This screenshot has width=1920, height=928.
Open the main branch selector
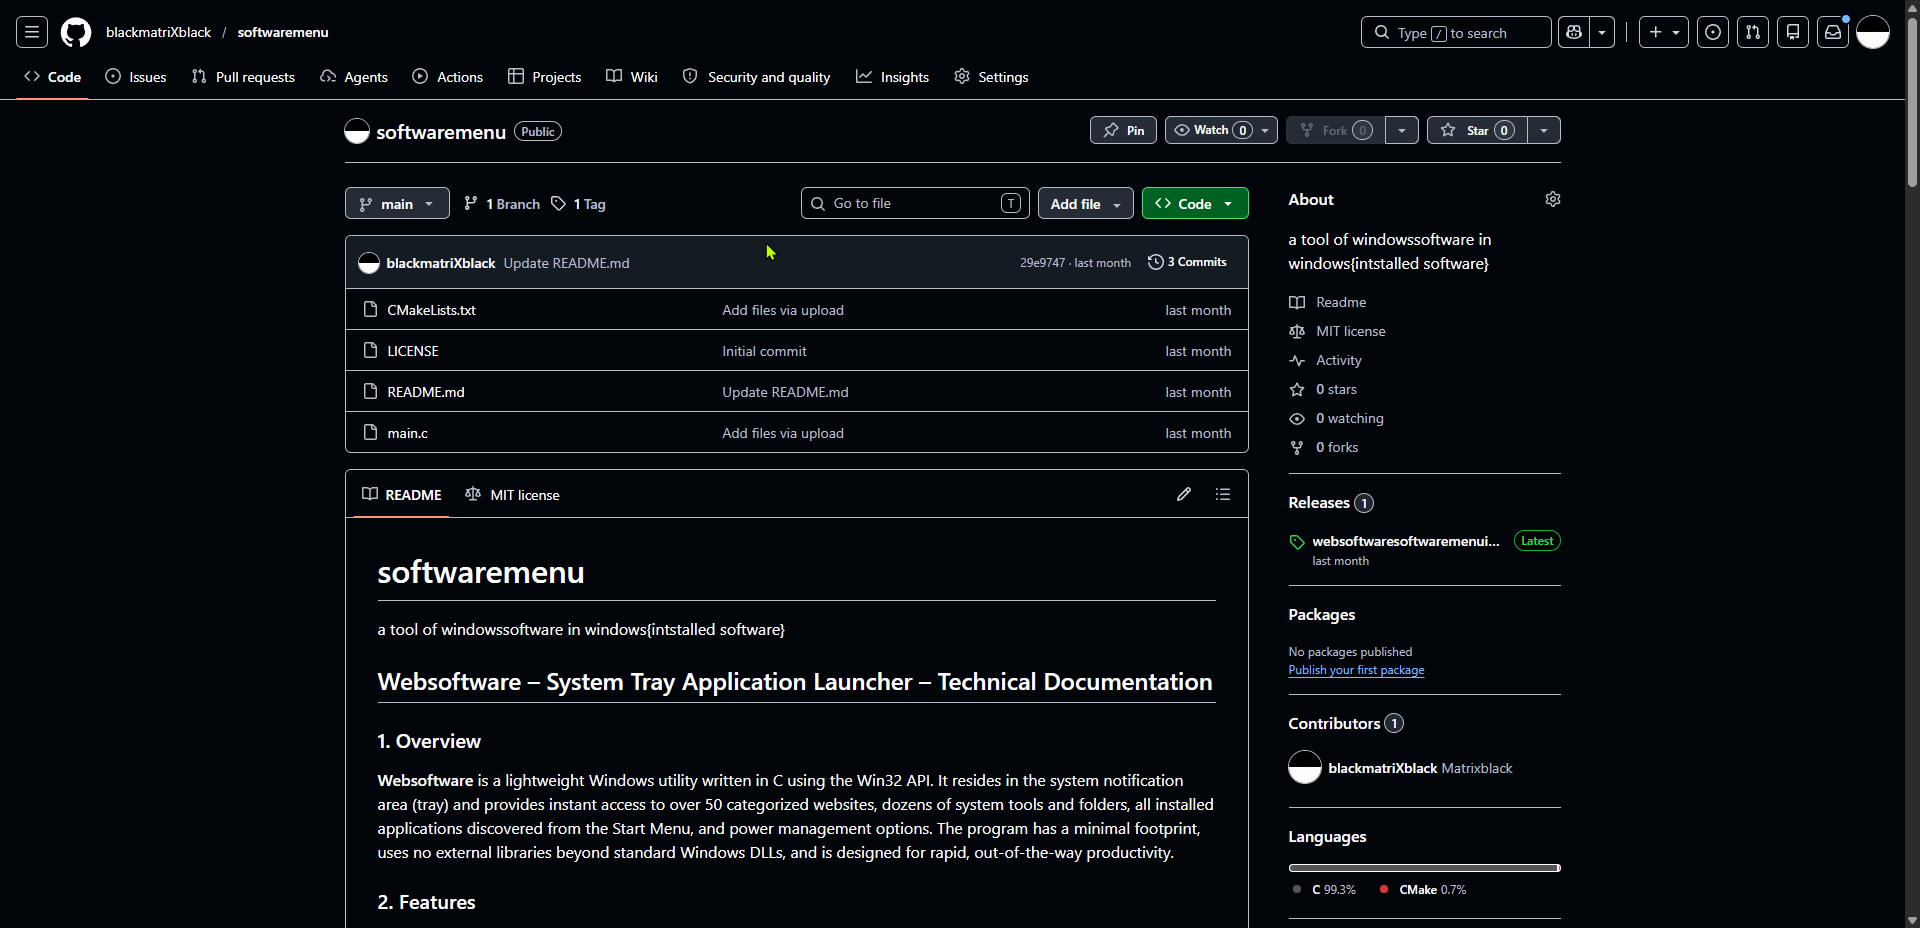(x=397, y=203)
